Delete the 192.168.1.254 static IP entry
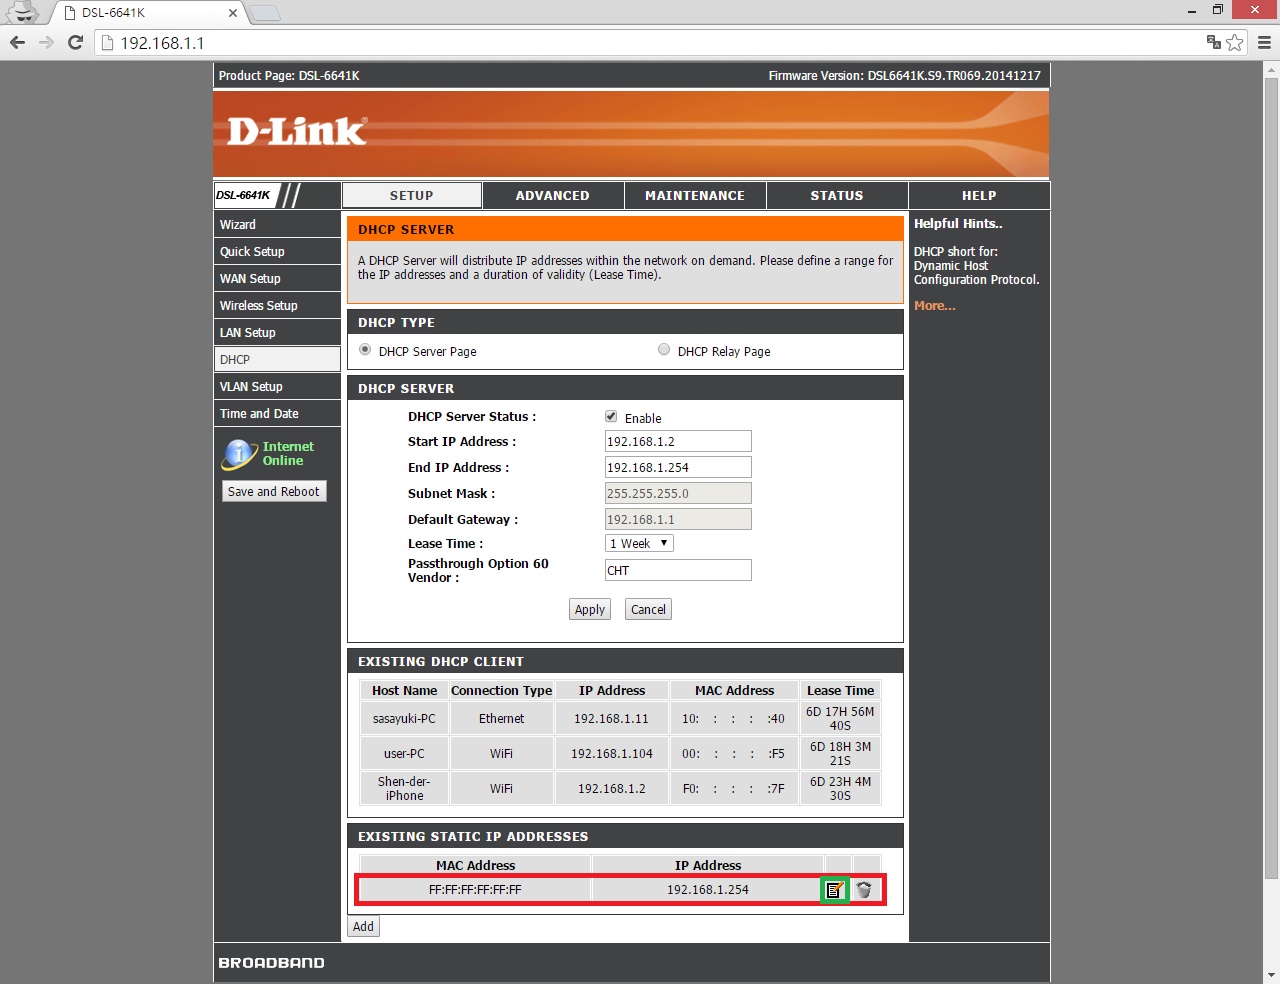This screenshot has height=984, width=1280. click(x=865, y=890)
